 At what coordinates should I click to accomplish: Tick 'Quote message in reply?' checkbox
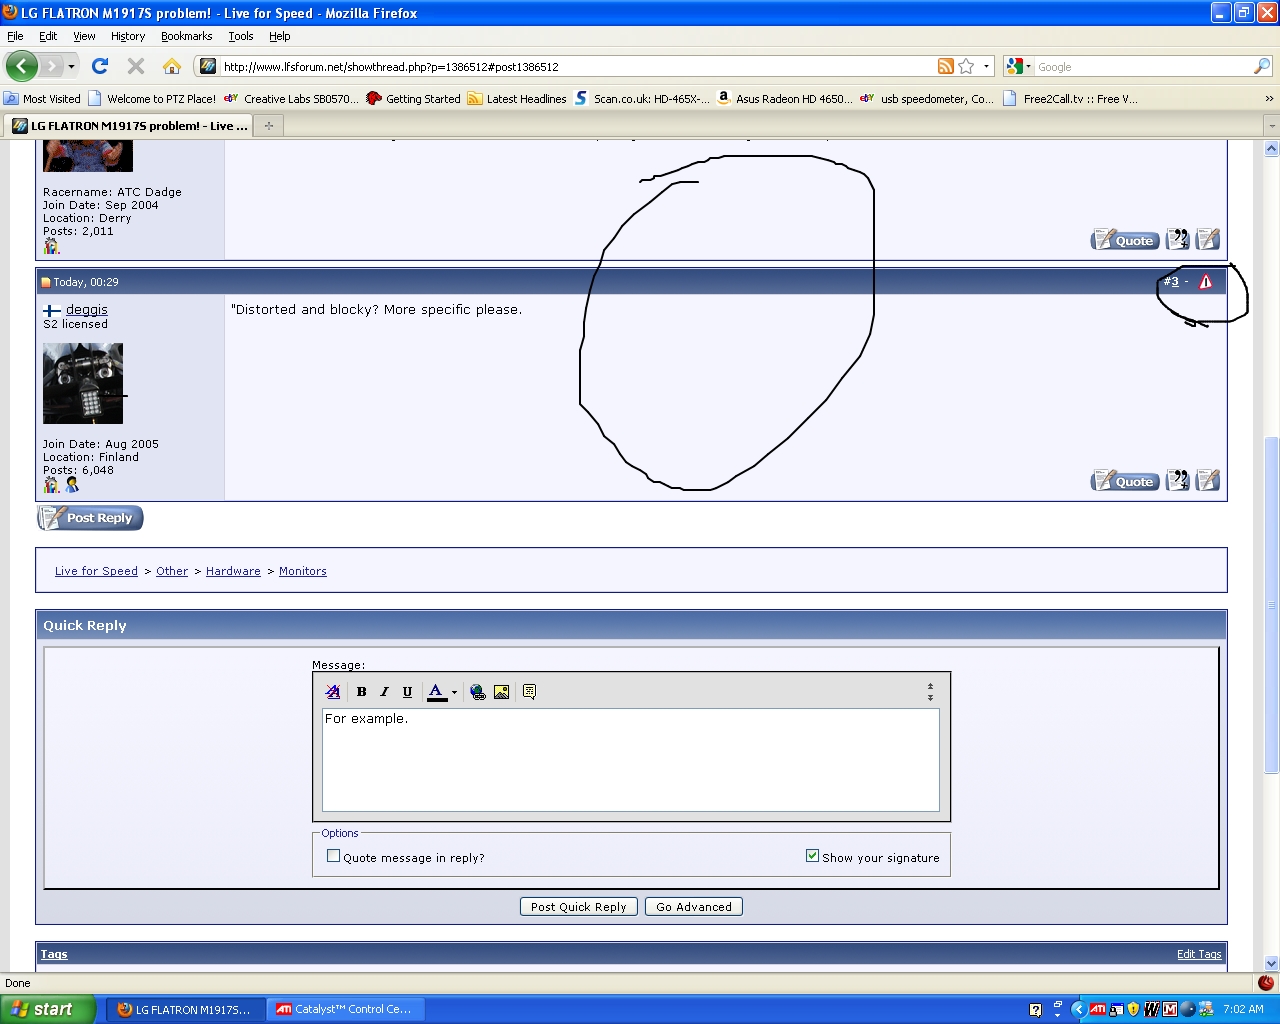click(x=334, y=856)
